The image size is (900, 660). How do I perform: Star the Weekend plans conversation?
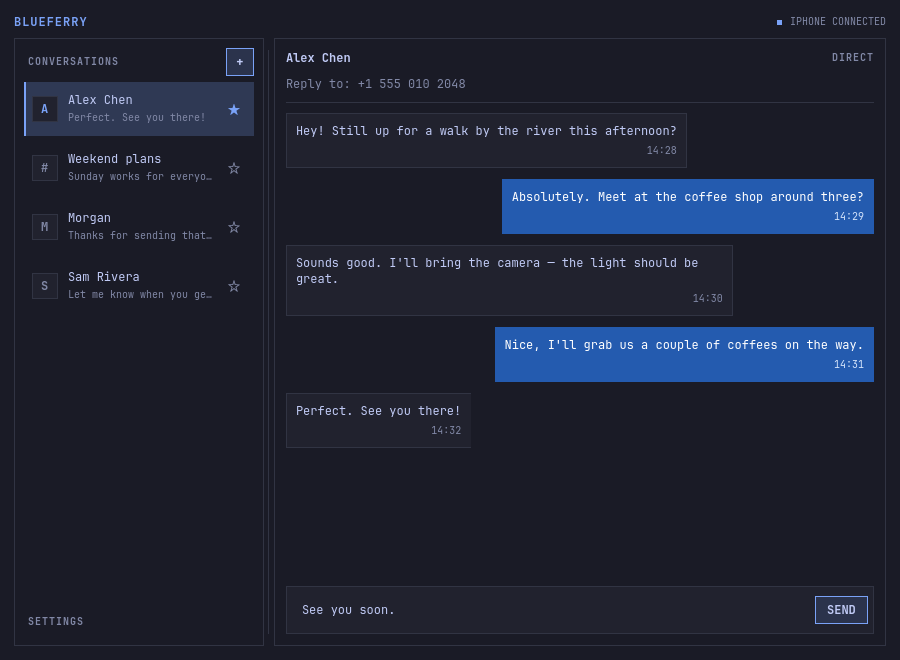234,168
